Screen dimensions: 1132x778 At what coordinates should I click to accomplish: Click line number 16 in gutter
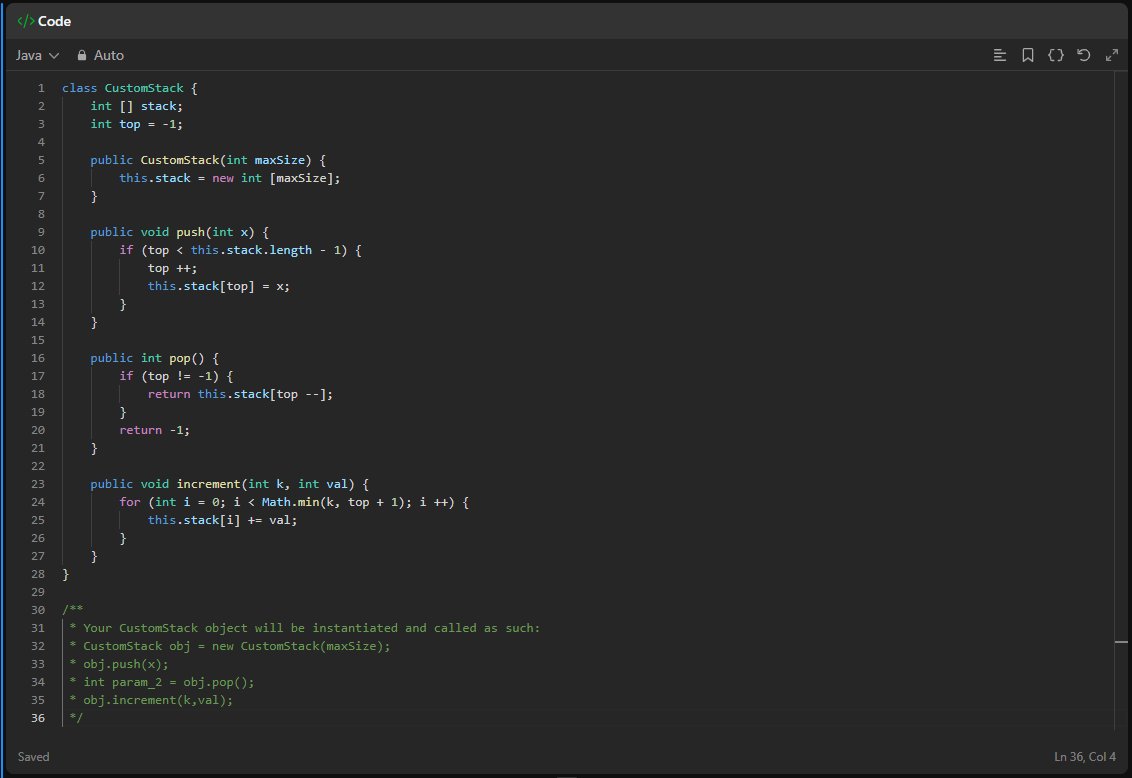click(x=38, y=358)
